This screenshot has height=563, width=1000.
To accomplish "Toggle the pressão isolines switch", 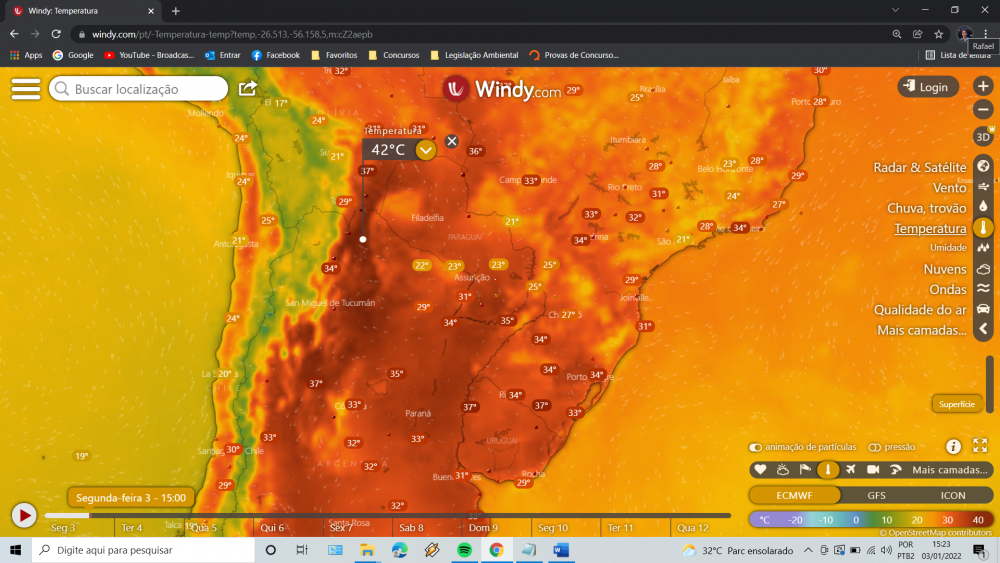I will [874, 447].
